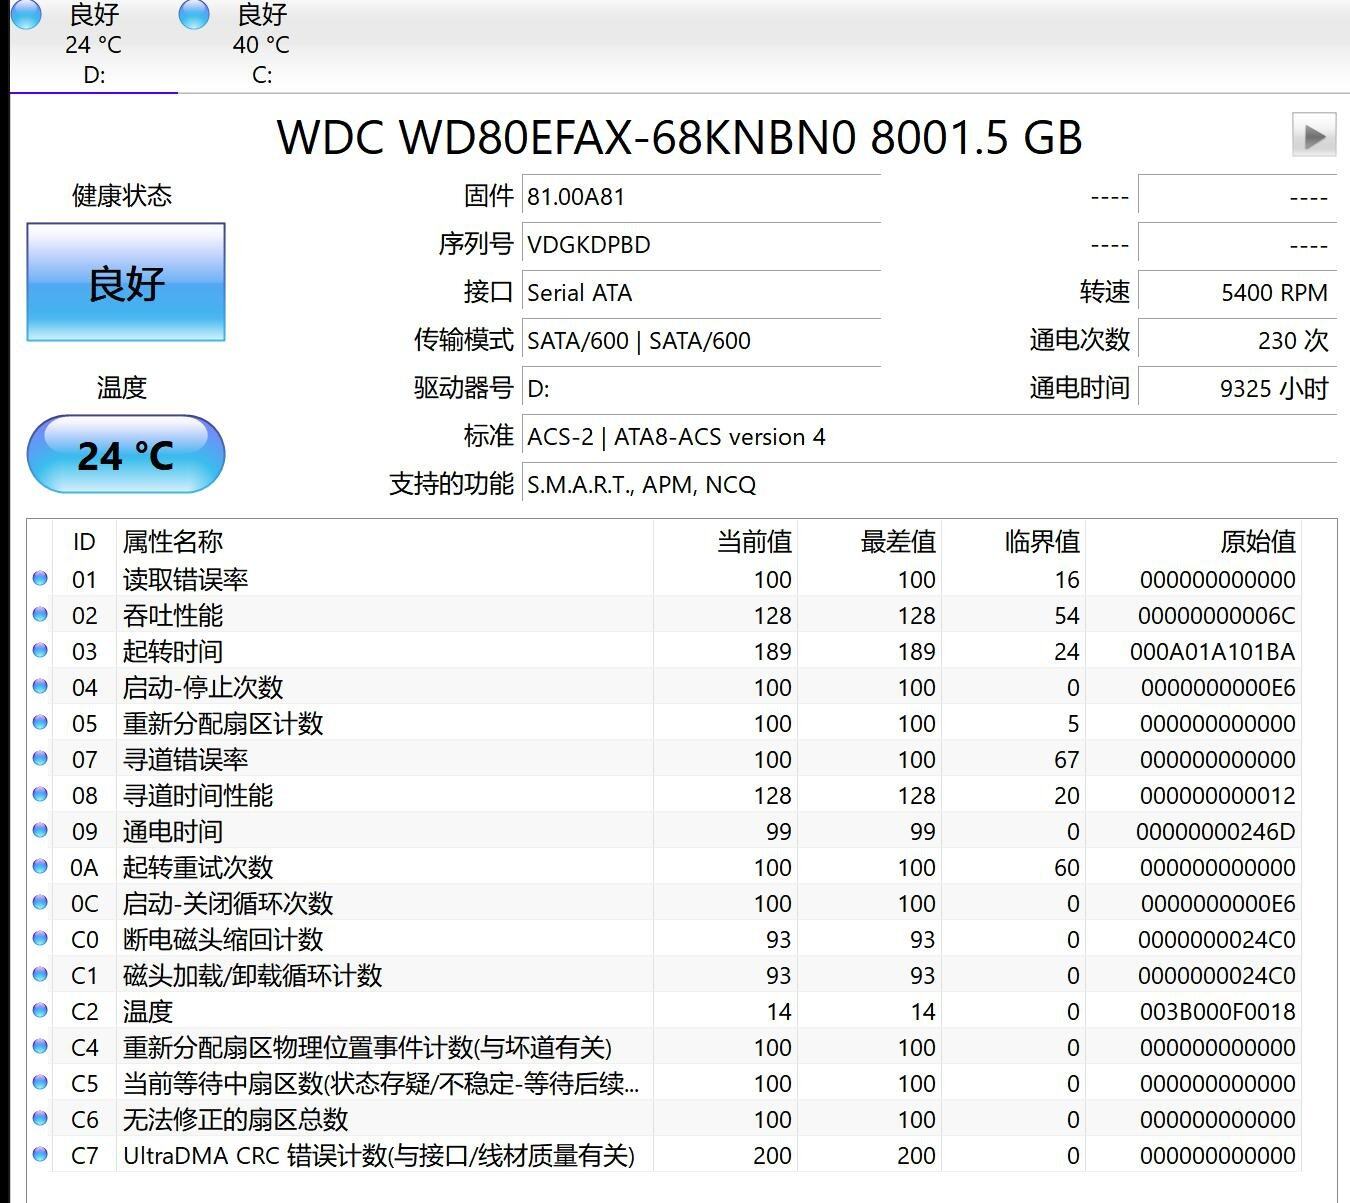Click the status dot for ID C1 row
This screenshot has width=1350, height=1203.
[40, 974]
